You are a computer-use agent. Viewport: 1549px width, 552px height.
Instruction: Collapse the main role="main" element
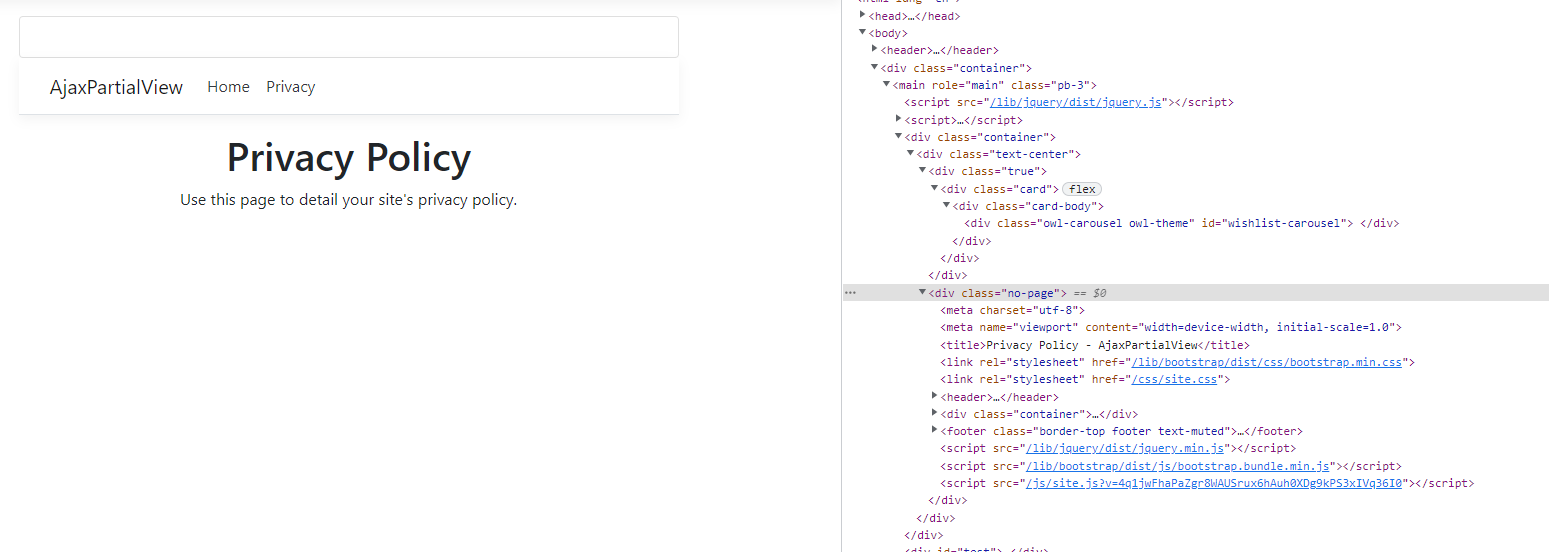[x=887, y=84]
